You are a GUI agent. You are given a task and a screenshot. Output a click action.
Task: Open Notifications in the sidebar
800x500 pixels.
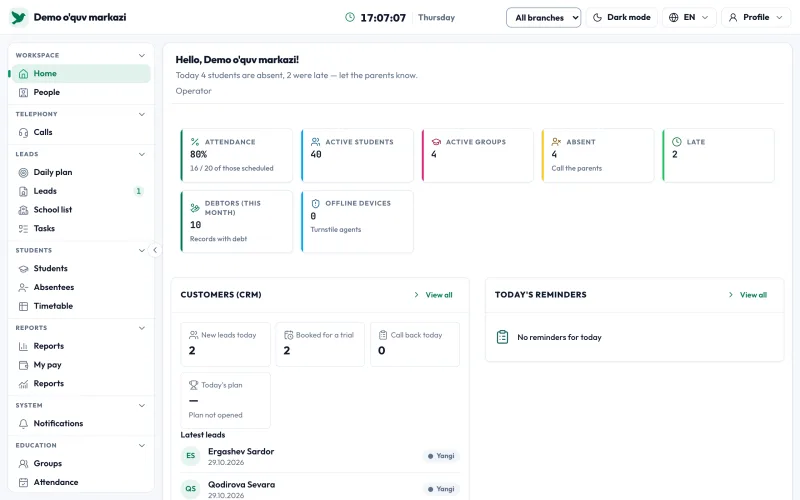(81, 423)
